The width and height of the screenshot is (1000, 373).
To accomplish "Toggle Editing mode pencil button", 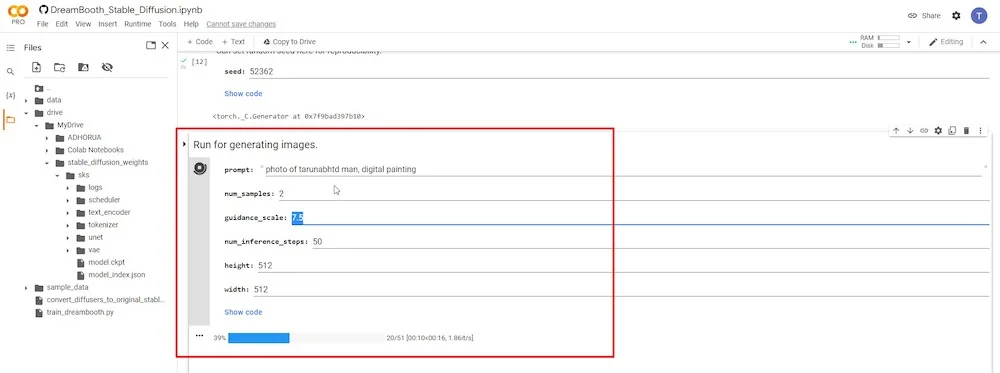I will tap(946, 41).
